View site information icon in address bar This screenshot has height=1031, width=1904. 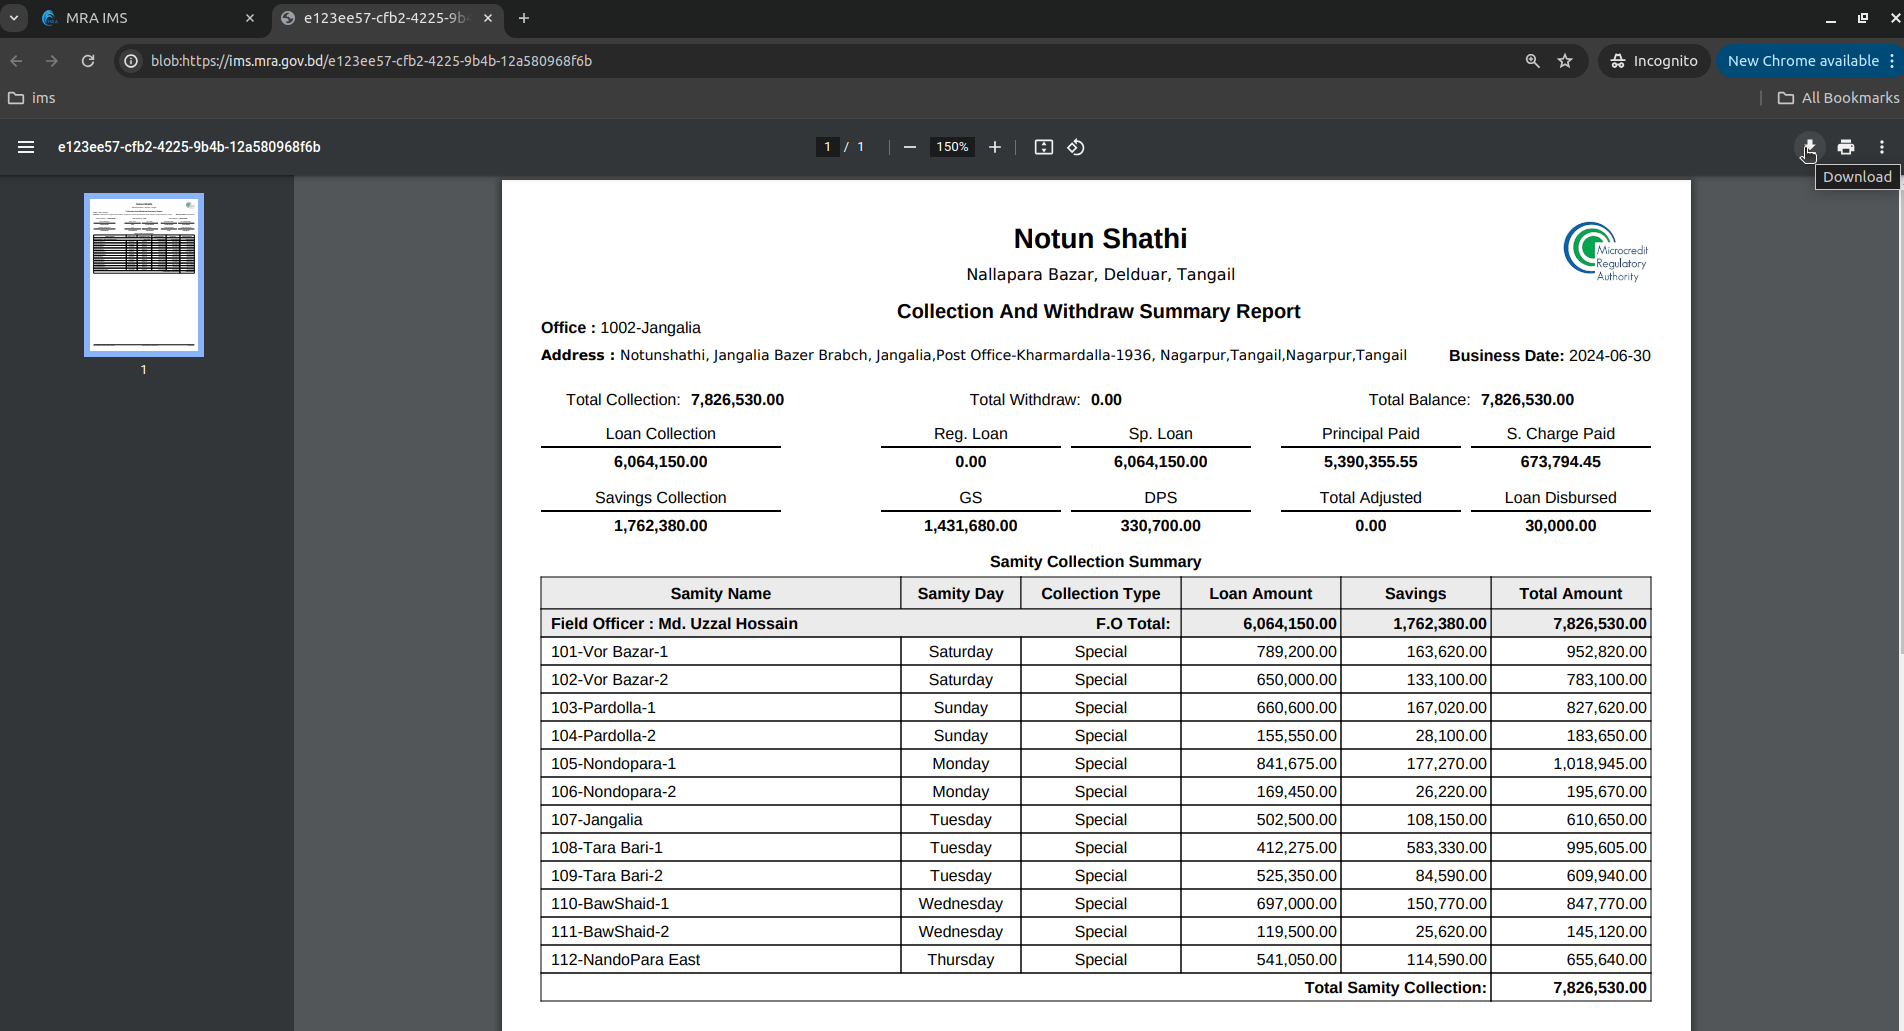click(131, 61)
